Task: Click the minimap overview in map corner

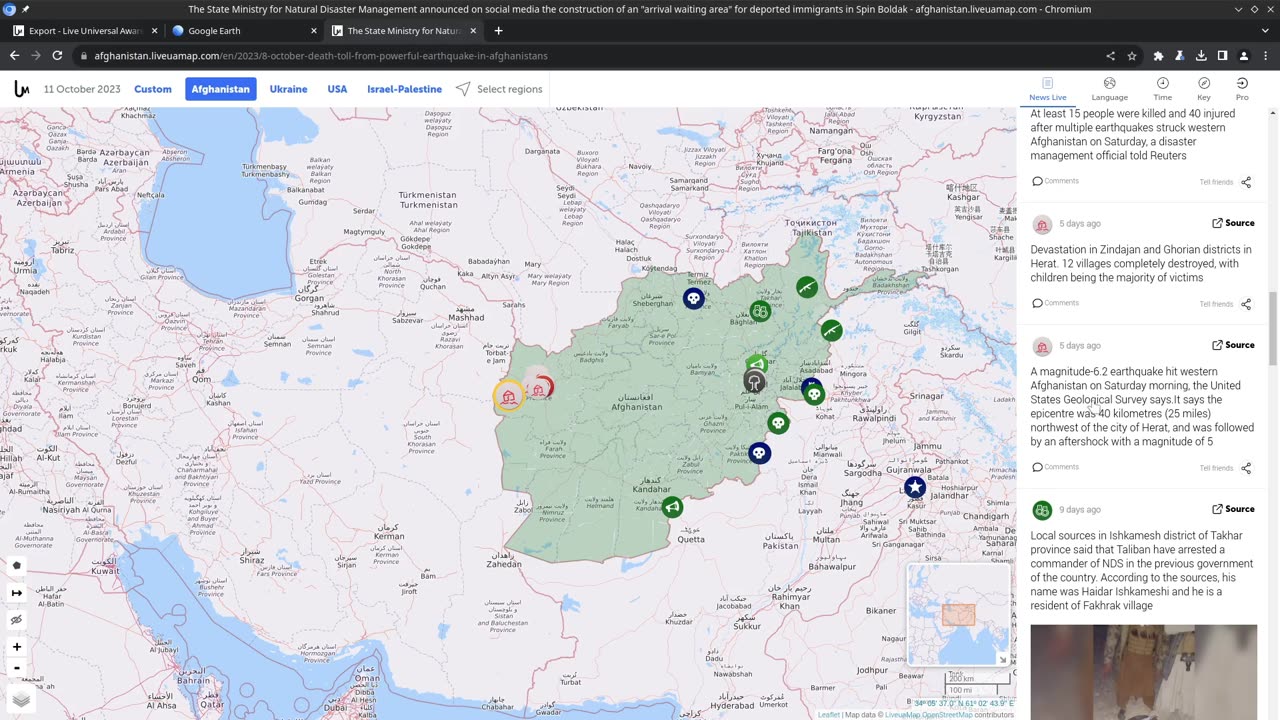Action: pos(958,614)
